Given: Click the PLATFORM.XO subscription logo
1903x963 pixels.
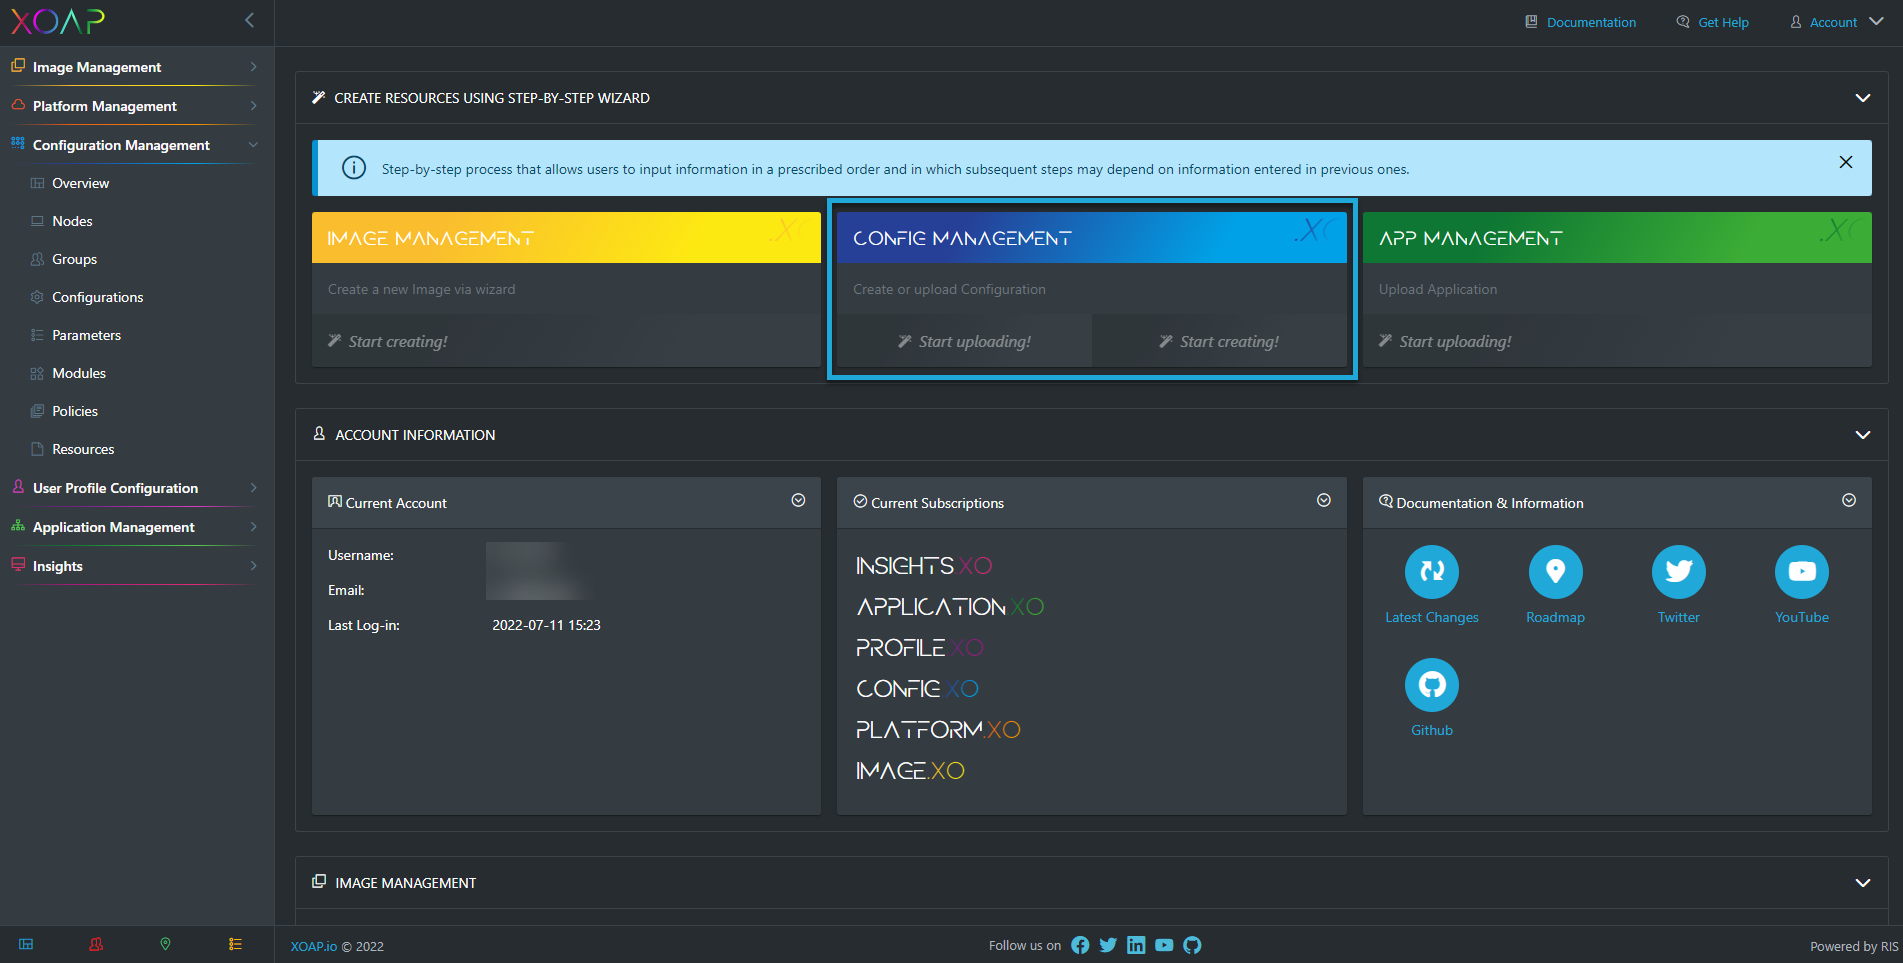Looking at the screenshot, I should pos(938,730).
